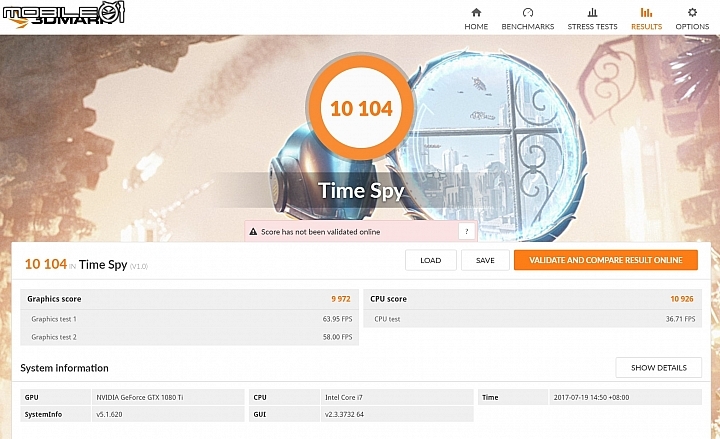
Task: Click the Time Spy banner title
Action: pyautogui.click(x=361, y=191)
